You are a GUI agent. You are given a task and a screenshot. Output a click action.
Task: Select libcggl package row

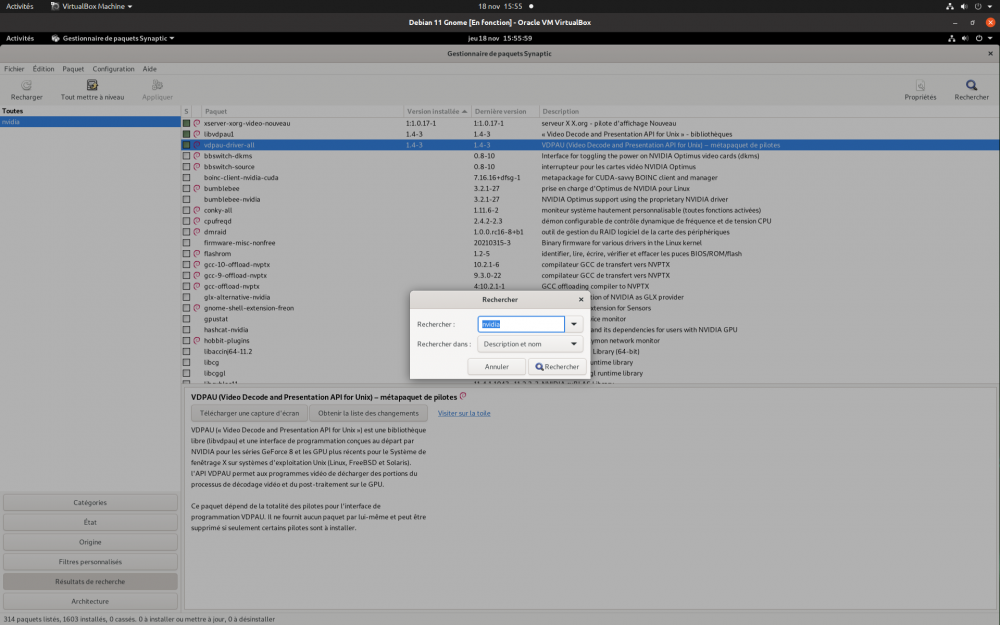coord(590,373)
